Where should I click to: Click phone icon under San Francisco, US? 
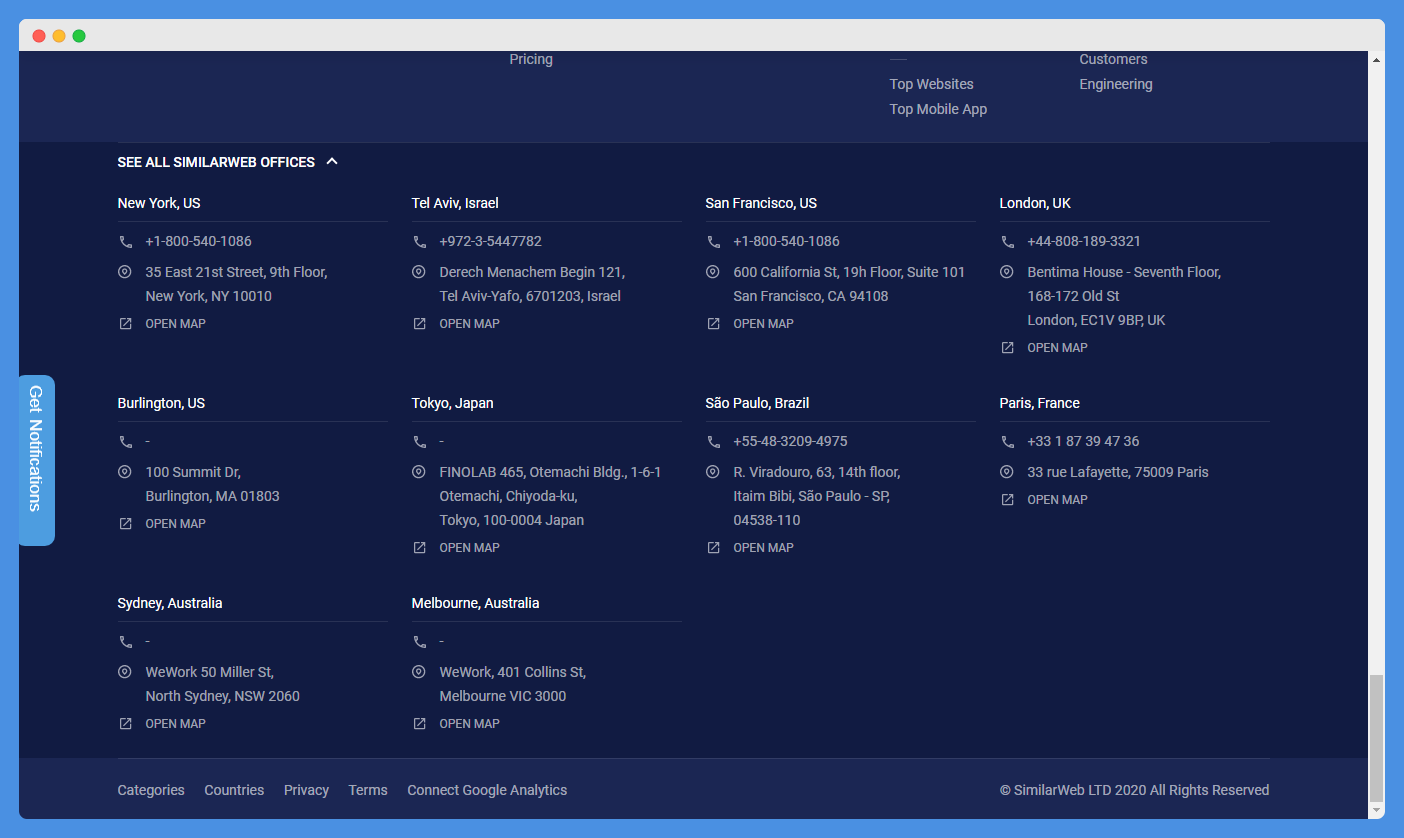tap(713, 242)
